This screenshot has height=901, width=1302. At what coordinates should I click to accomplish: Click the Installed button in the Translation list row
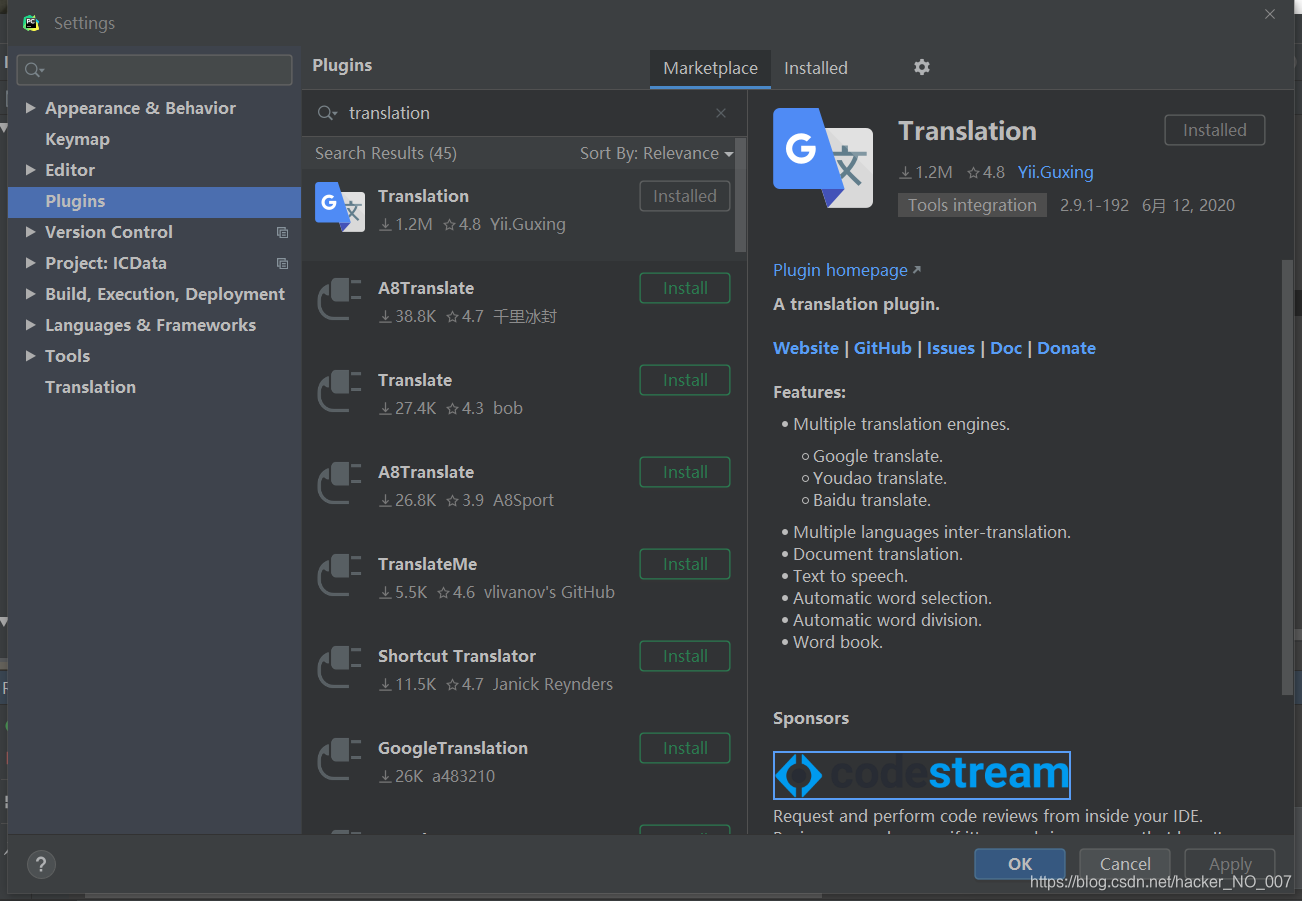[685, 196]
